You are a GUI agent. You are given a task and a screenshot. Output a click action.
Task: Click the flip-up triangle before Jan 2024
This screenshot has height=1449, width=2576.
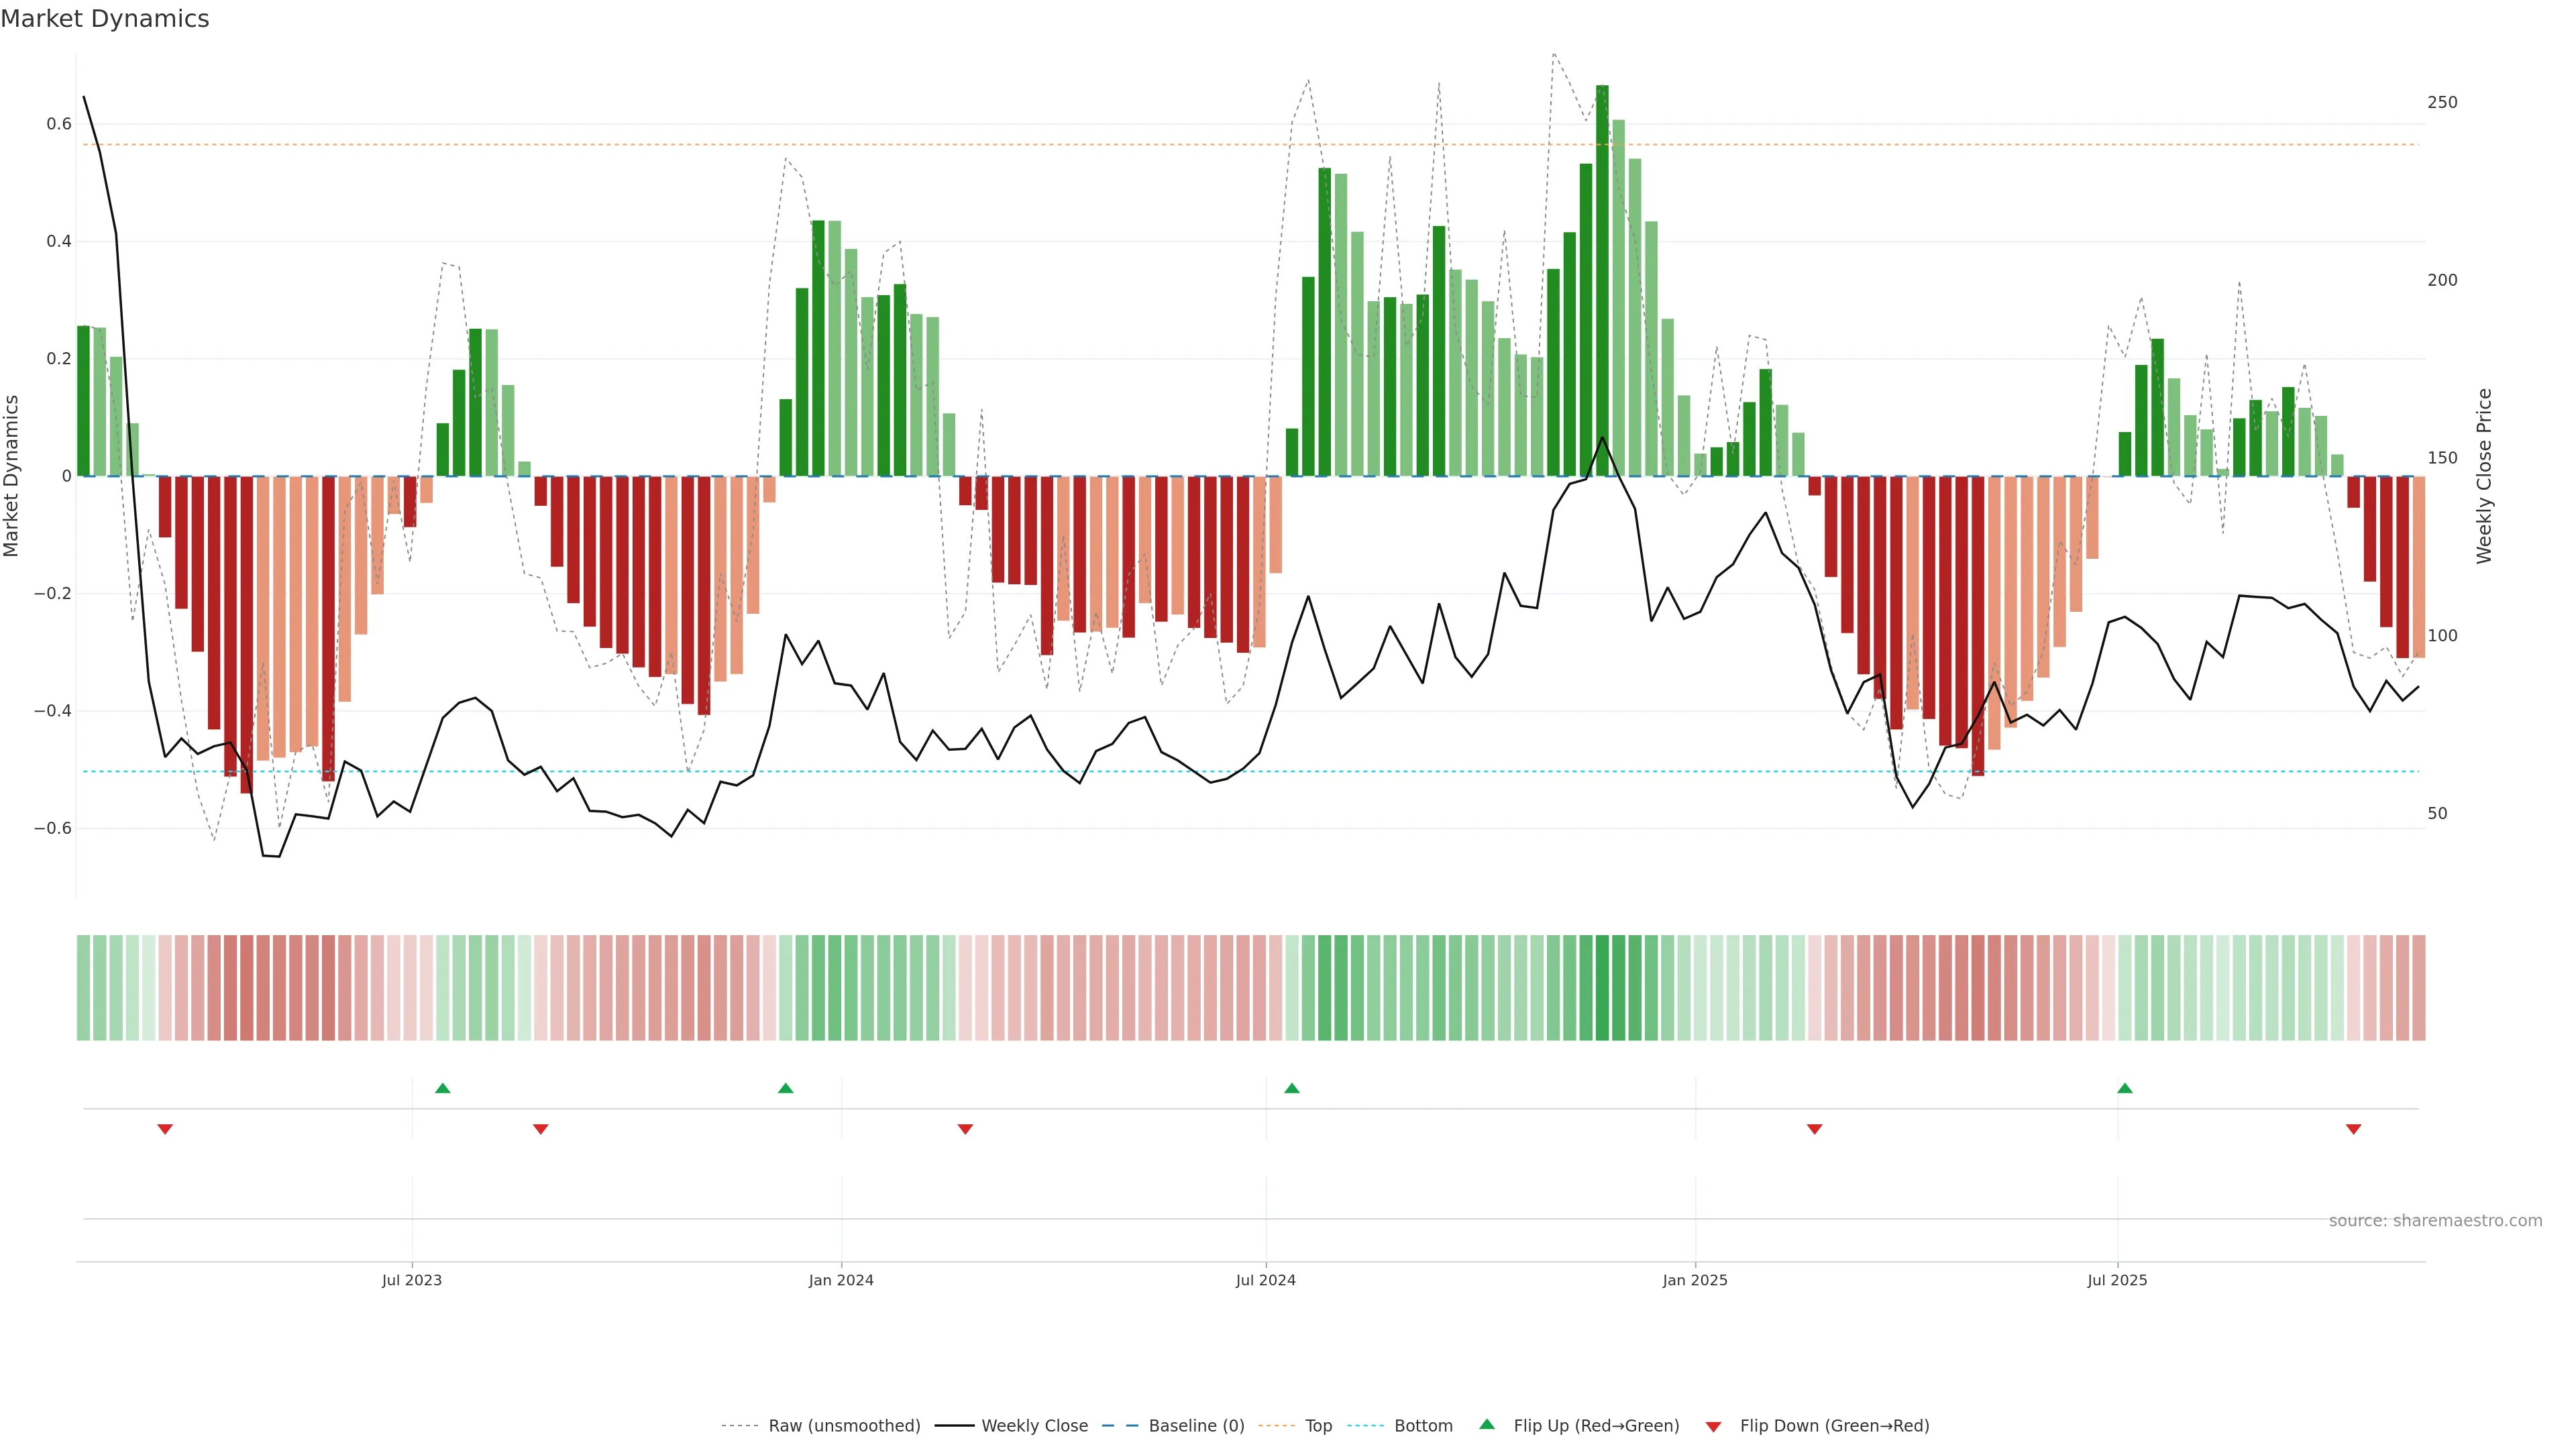tap(786, 1088)
